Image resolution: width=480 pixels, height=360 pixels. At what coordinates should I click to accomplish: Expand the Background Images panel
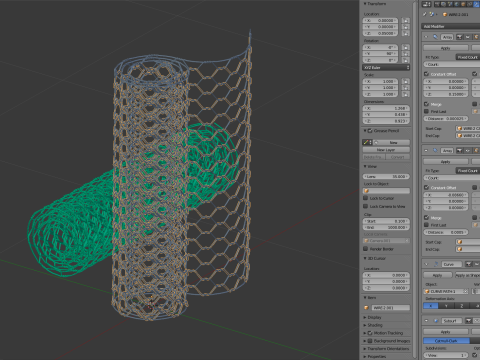[x=365, y=341]
